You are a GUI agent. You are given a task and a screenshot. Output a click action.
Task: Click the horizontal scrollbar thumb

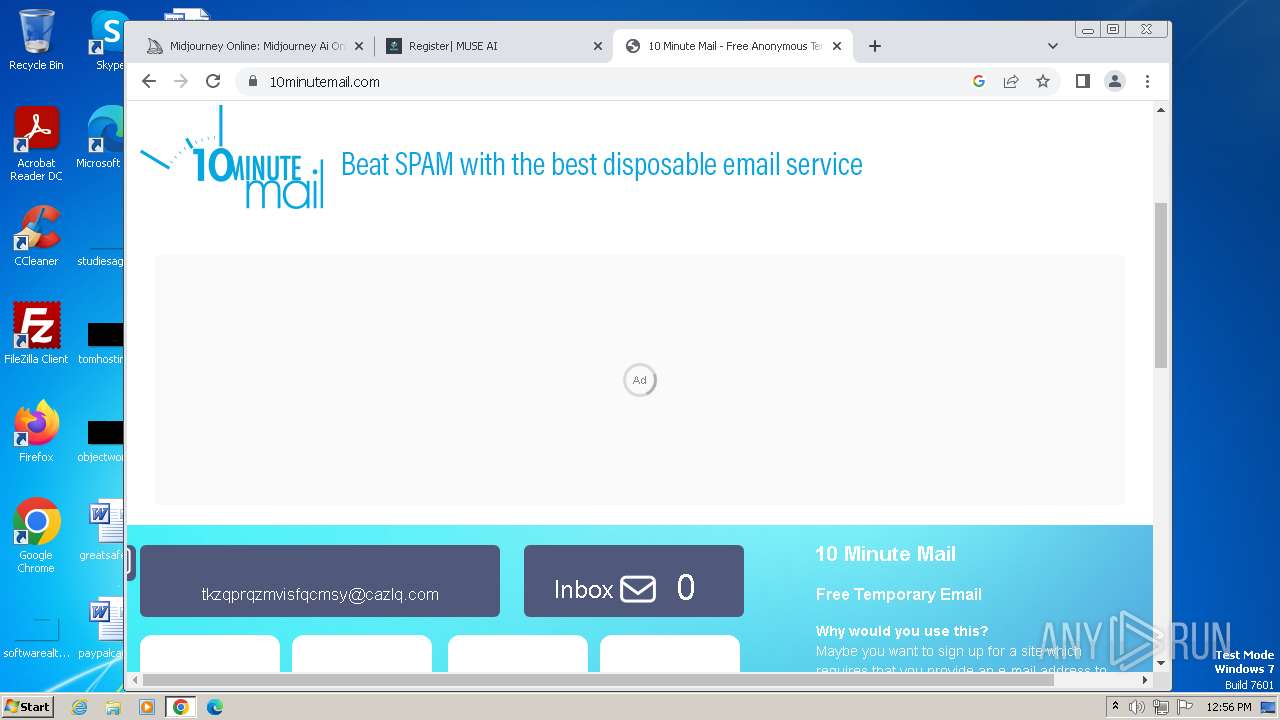(597, 680)
